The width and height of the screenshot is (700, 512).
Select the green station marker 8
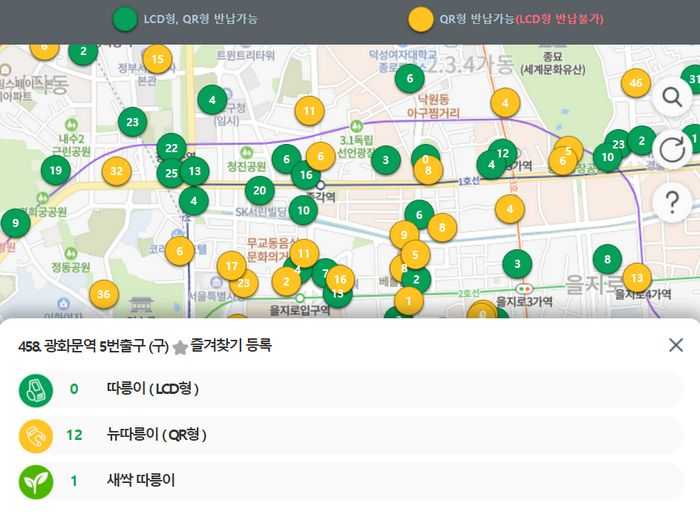[607, 259]
